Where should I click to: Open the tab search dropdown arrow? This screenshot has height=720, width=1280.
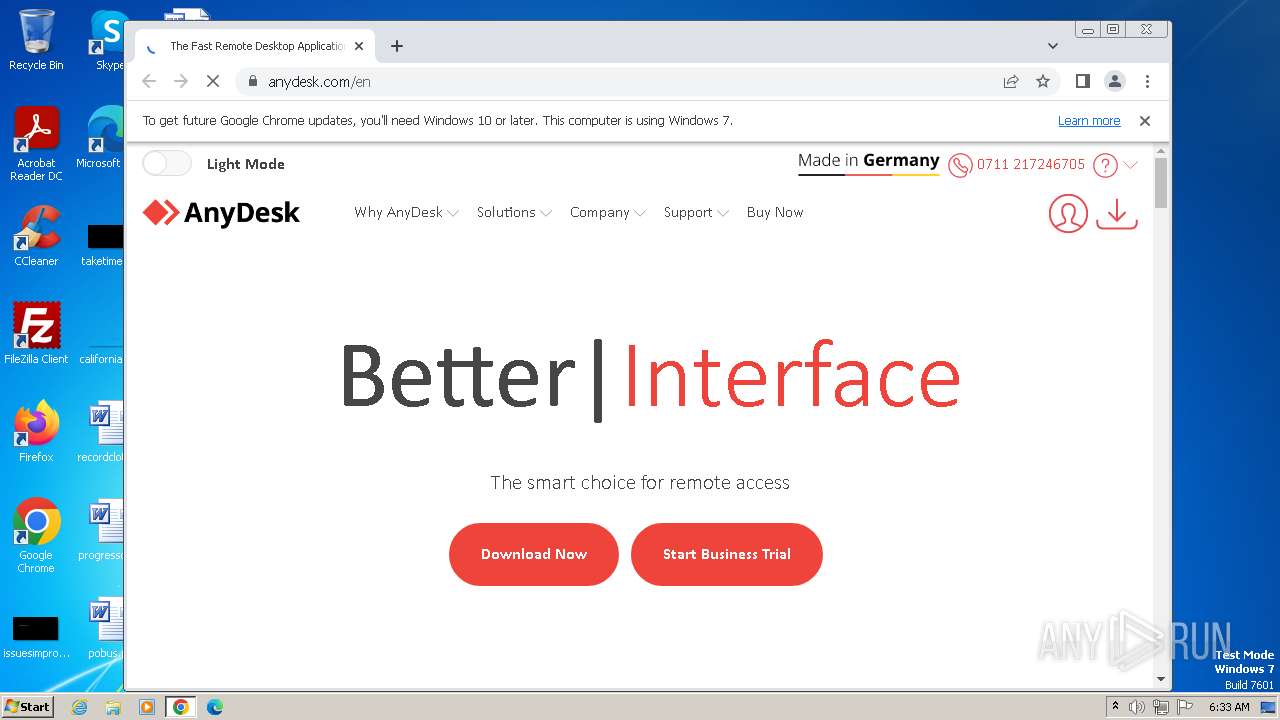point(1053,46)
